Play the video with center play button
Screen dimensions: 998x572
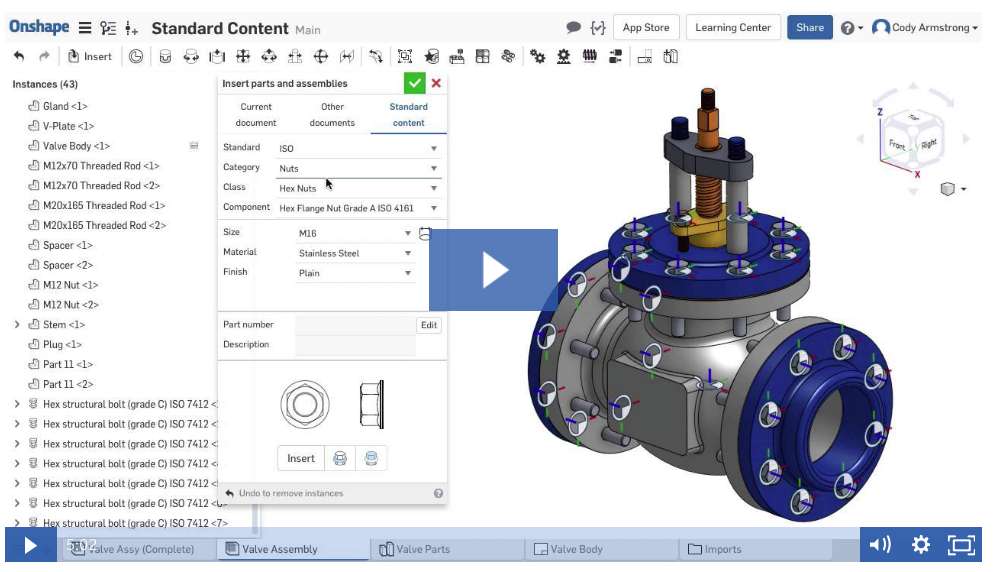494,270
